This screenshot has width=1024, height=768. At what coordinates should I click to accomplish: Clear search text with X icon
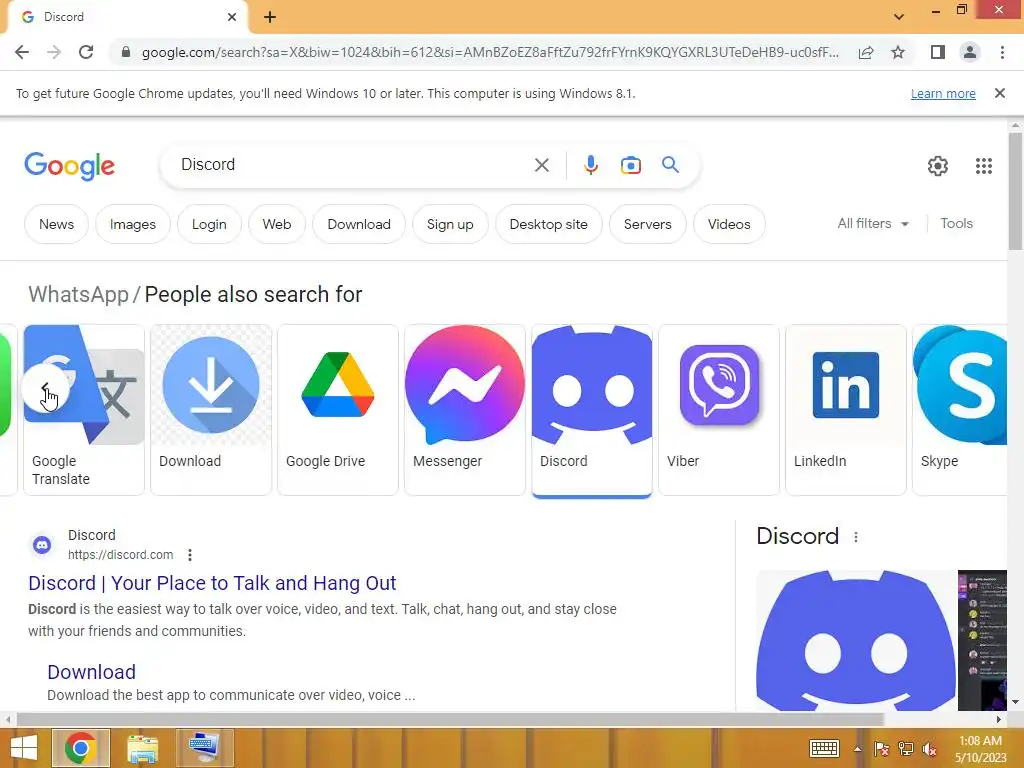coord(541,165)
